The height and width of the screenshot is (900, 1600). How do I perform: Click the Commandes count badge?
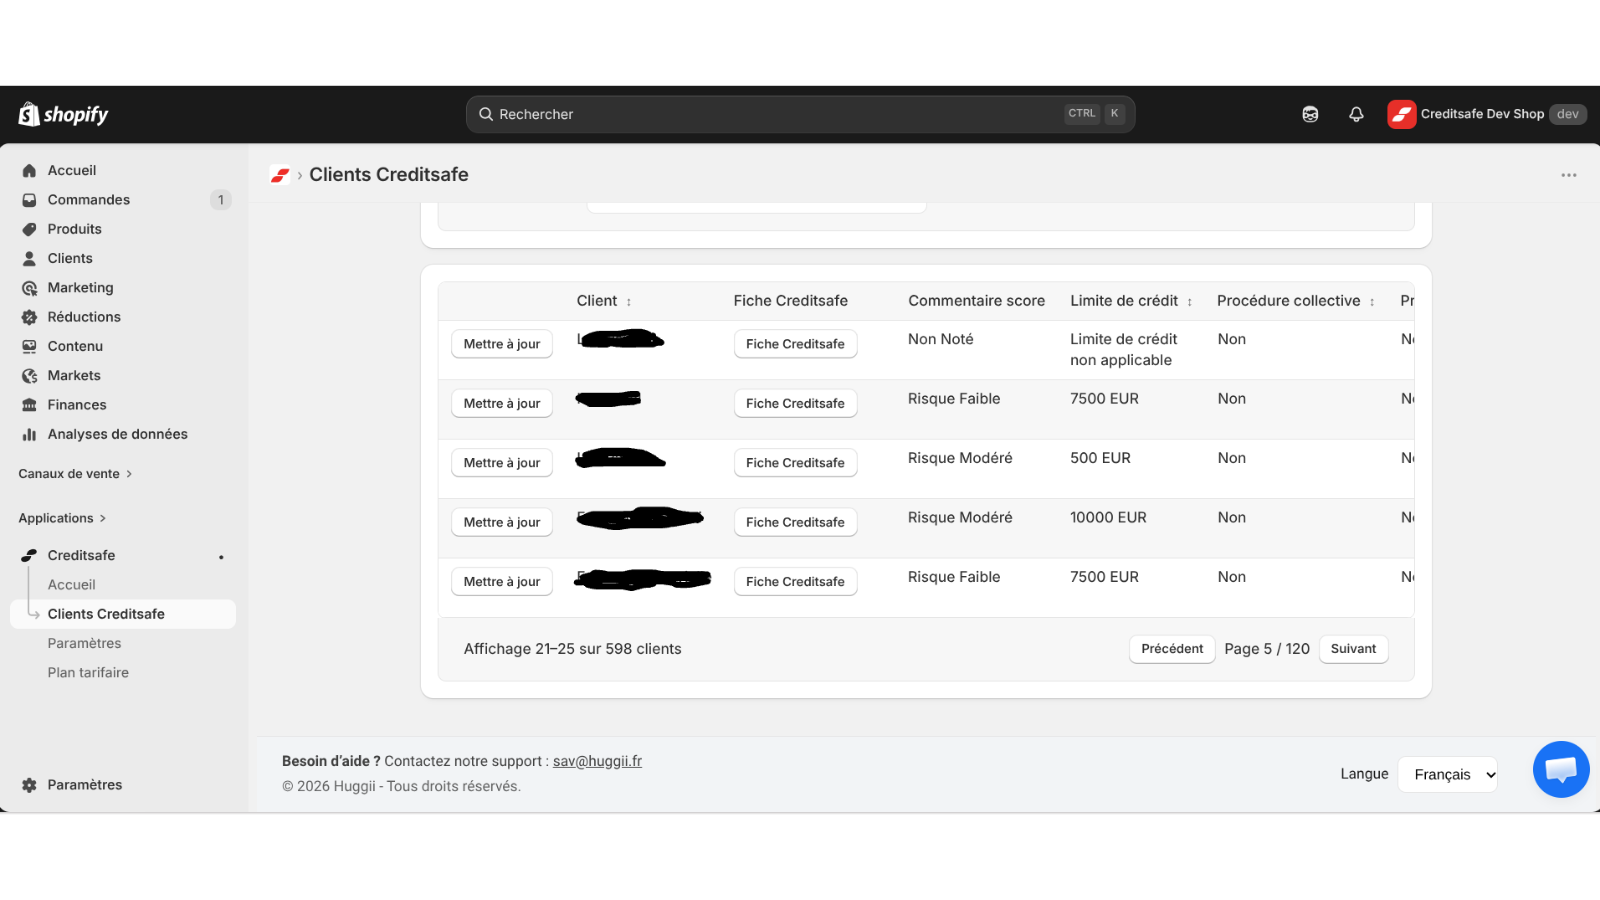(221, 200)
